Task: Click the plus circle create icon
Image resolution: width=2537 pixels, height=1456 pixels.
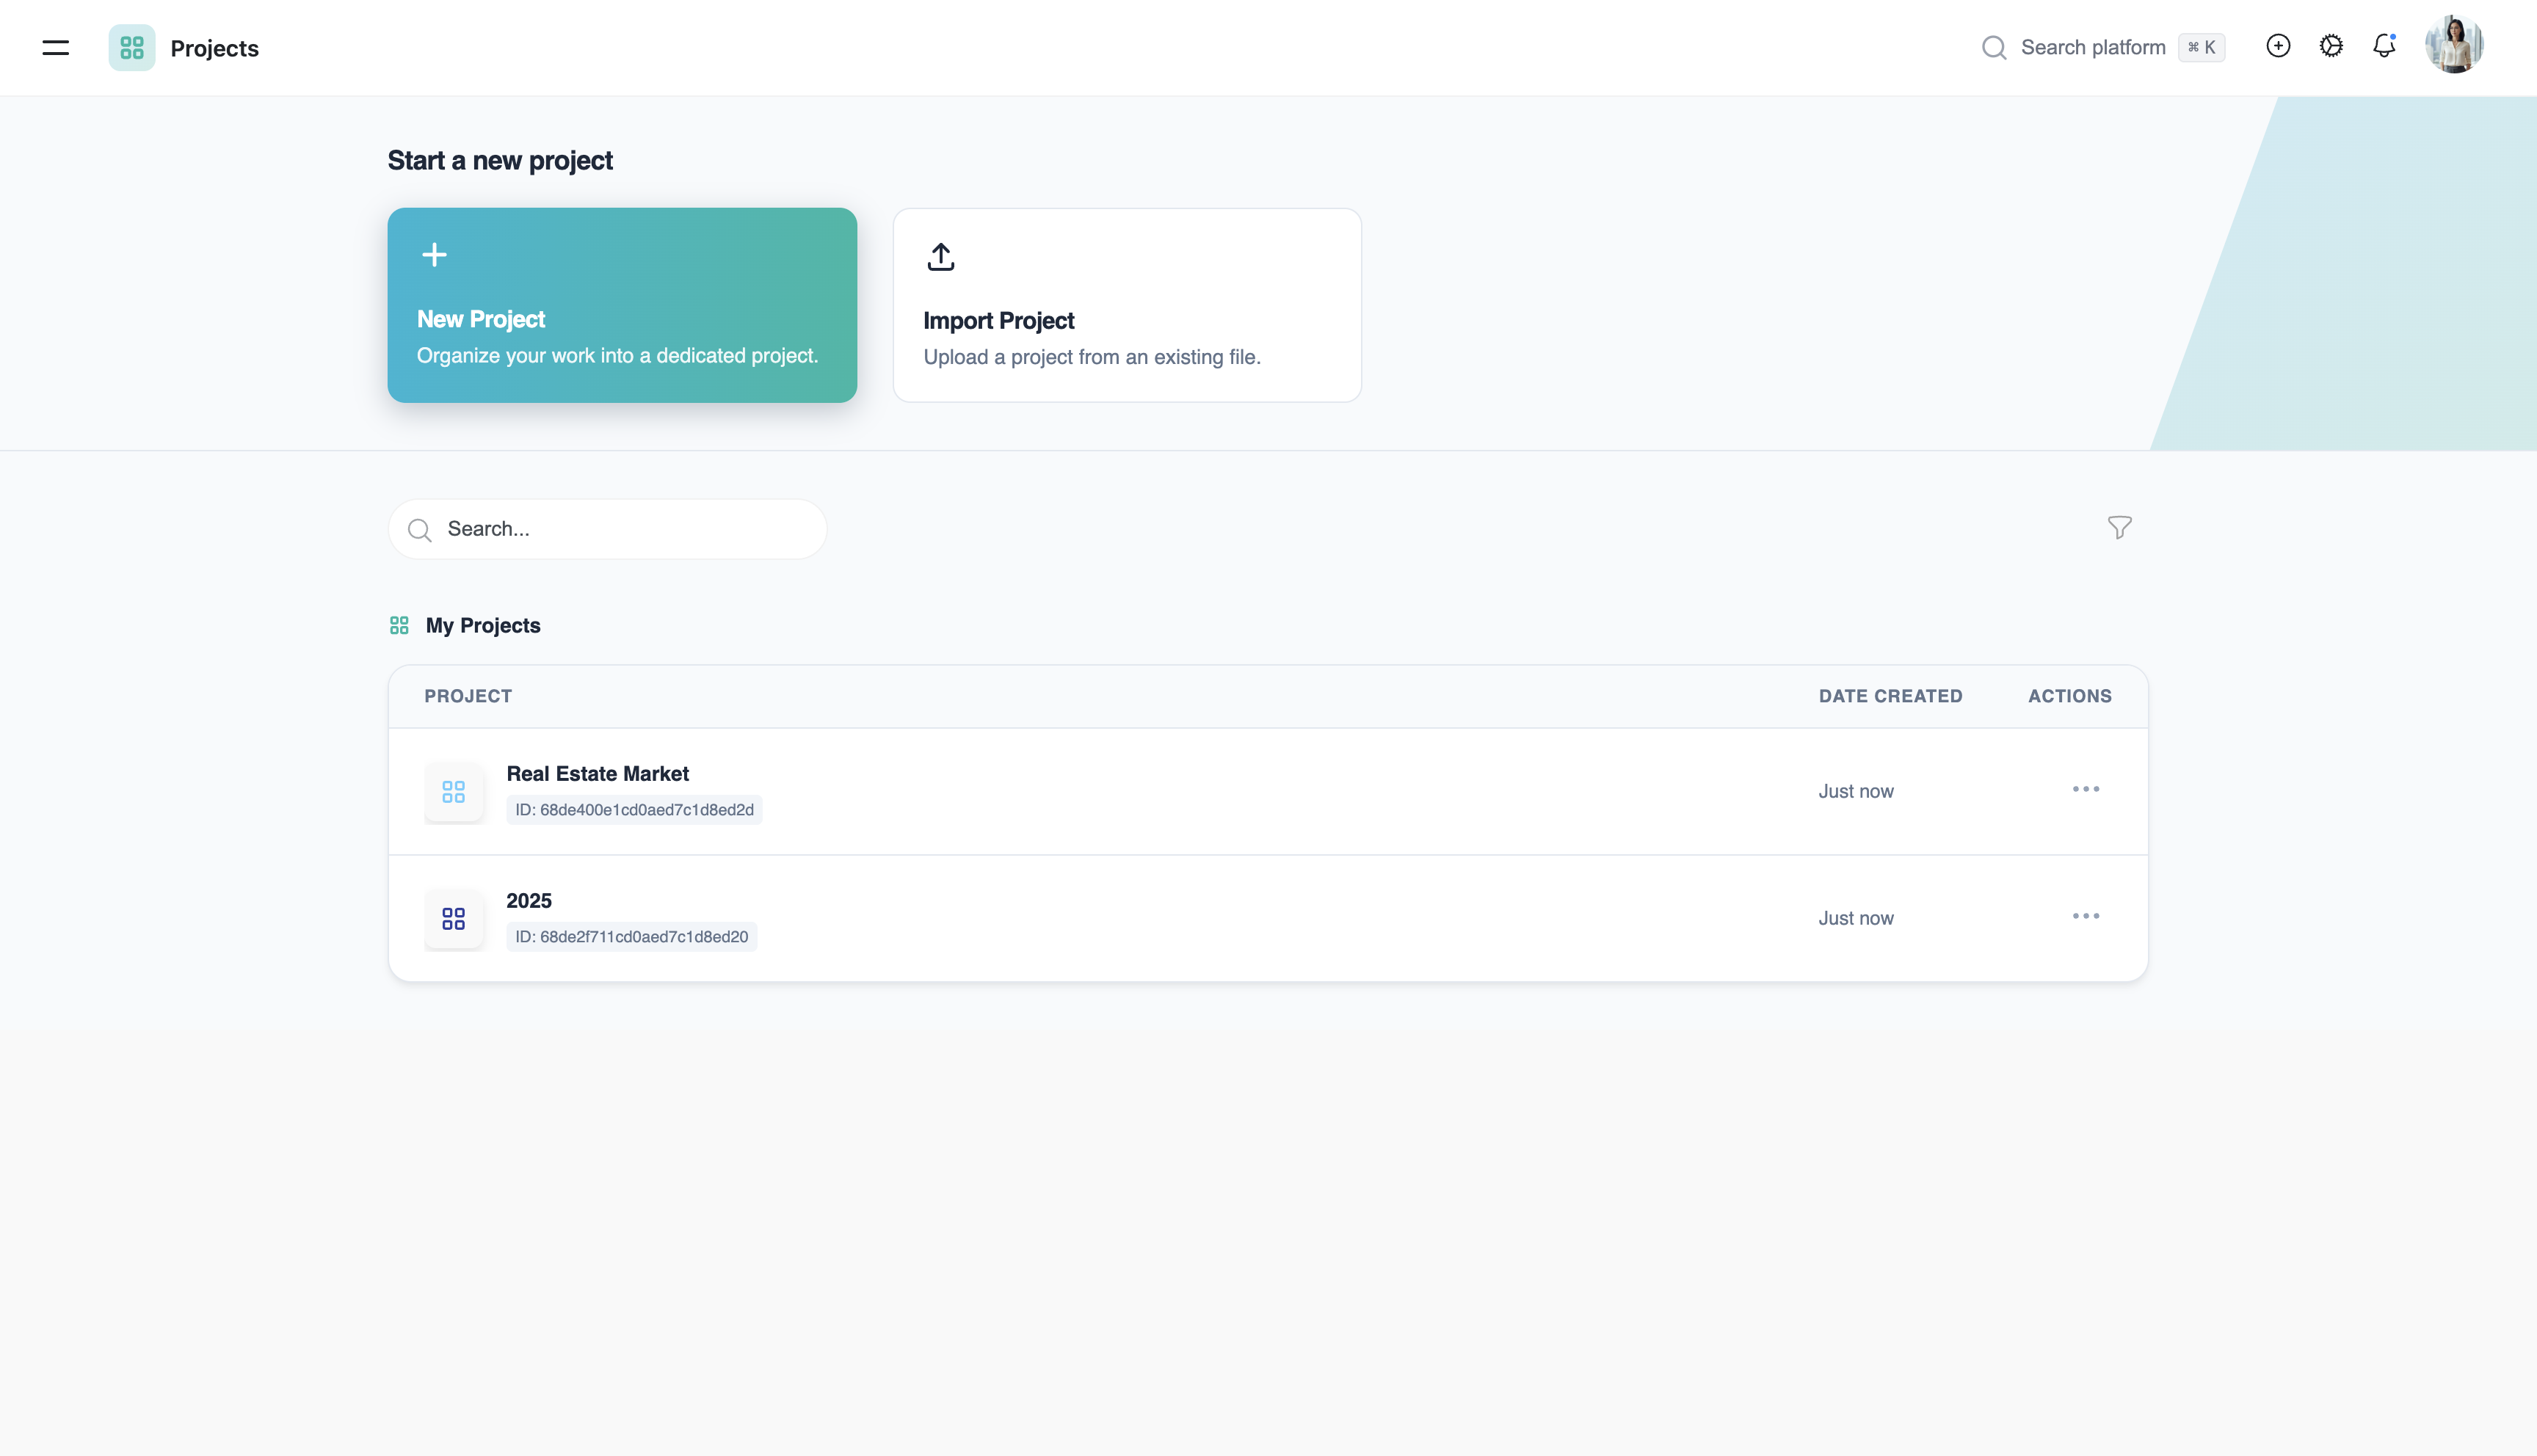Action: (2278, 46)
